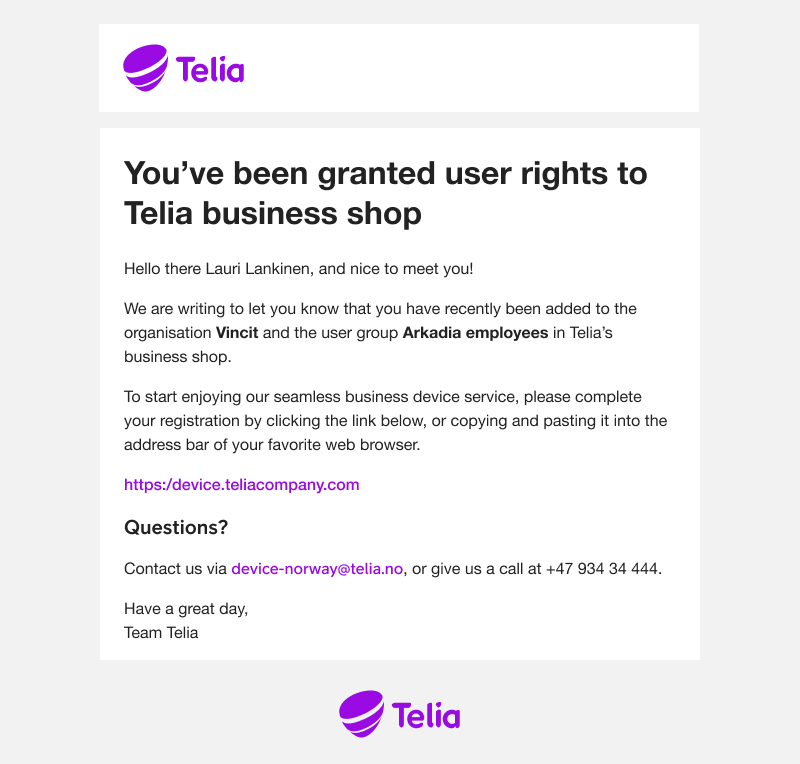
Task: Click the Contact us via text
Action: [x=176, y=569]
